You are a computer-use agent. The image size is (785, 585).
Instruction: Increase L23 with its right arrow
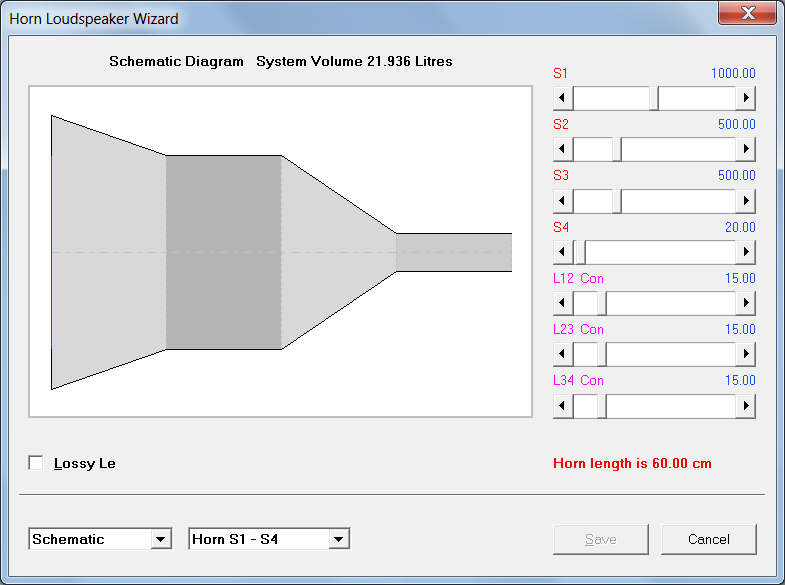coord(745,354)
